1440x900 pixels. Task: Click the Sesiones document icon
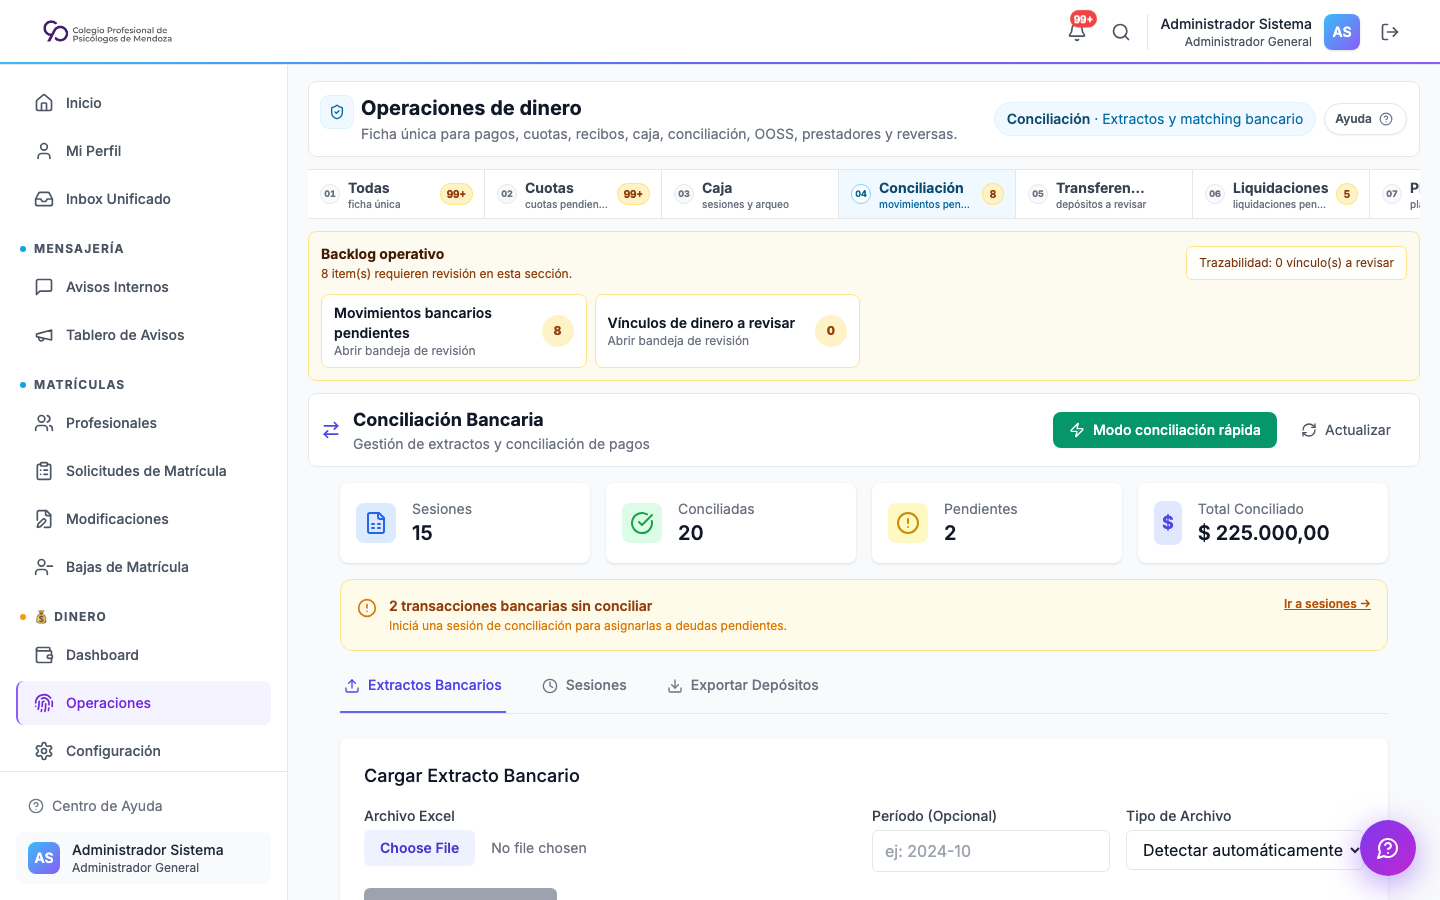(x=376, y=523)
